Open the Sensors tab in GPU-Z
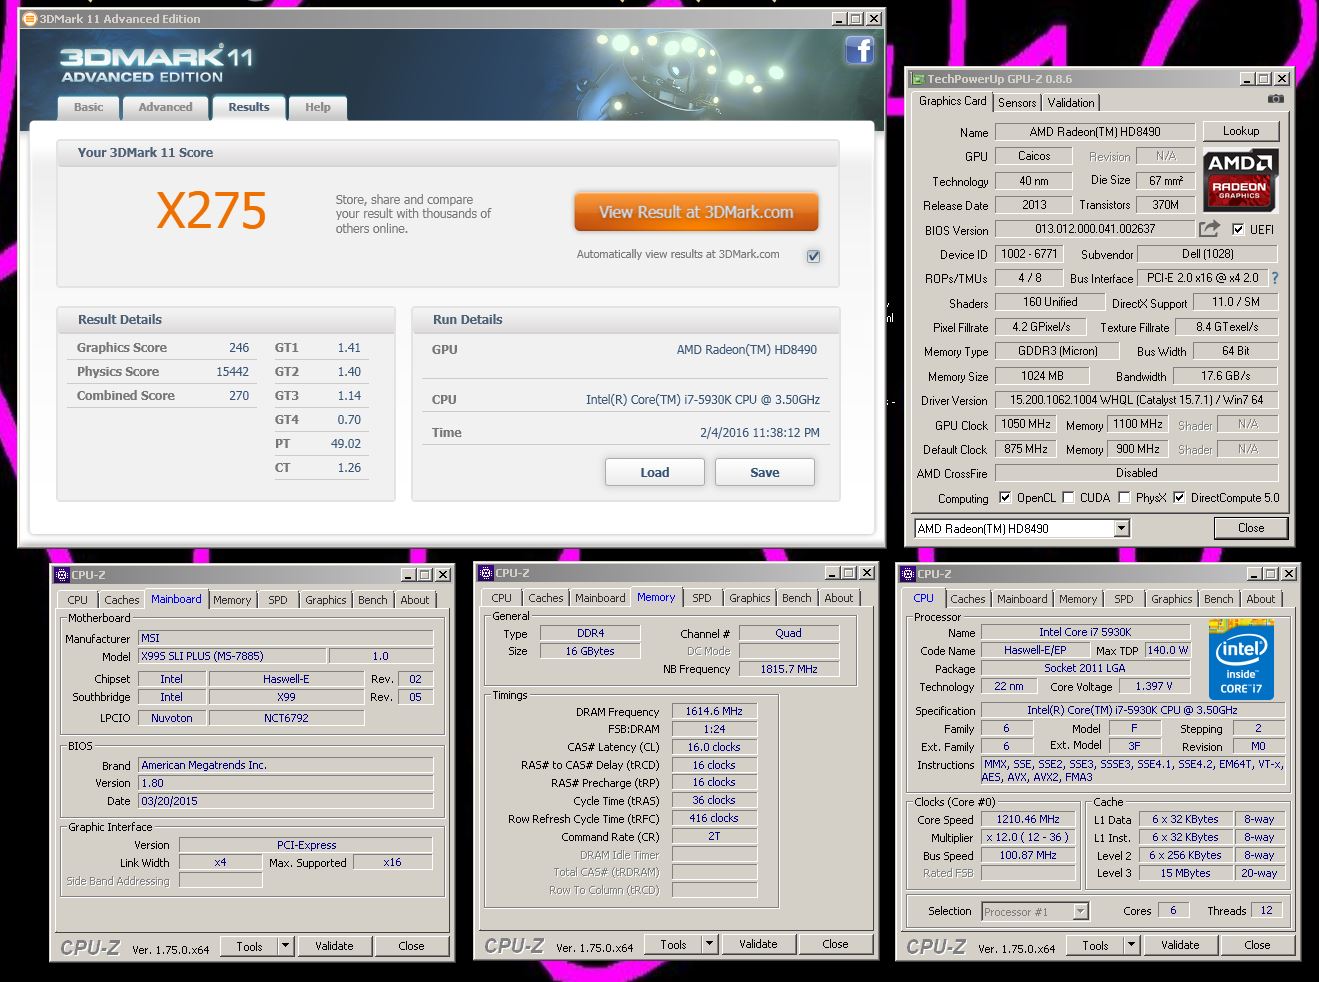 (x=1017, y=103)
